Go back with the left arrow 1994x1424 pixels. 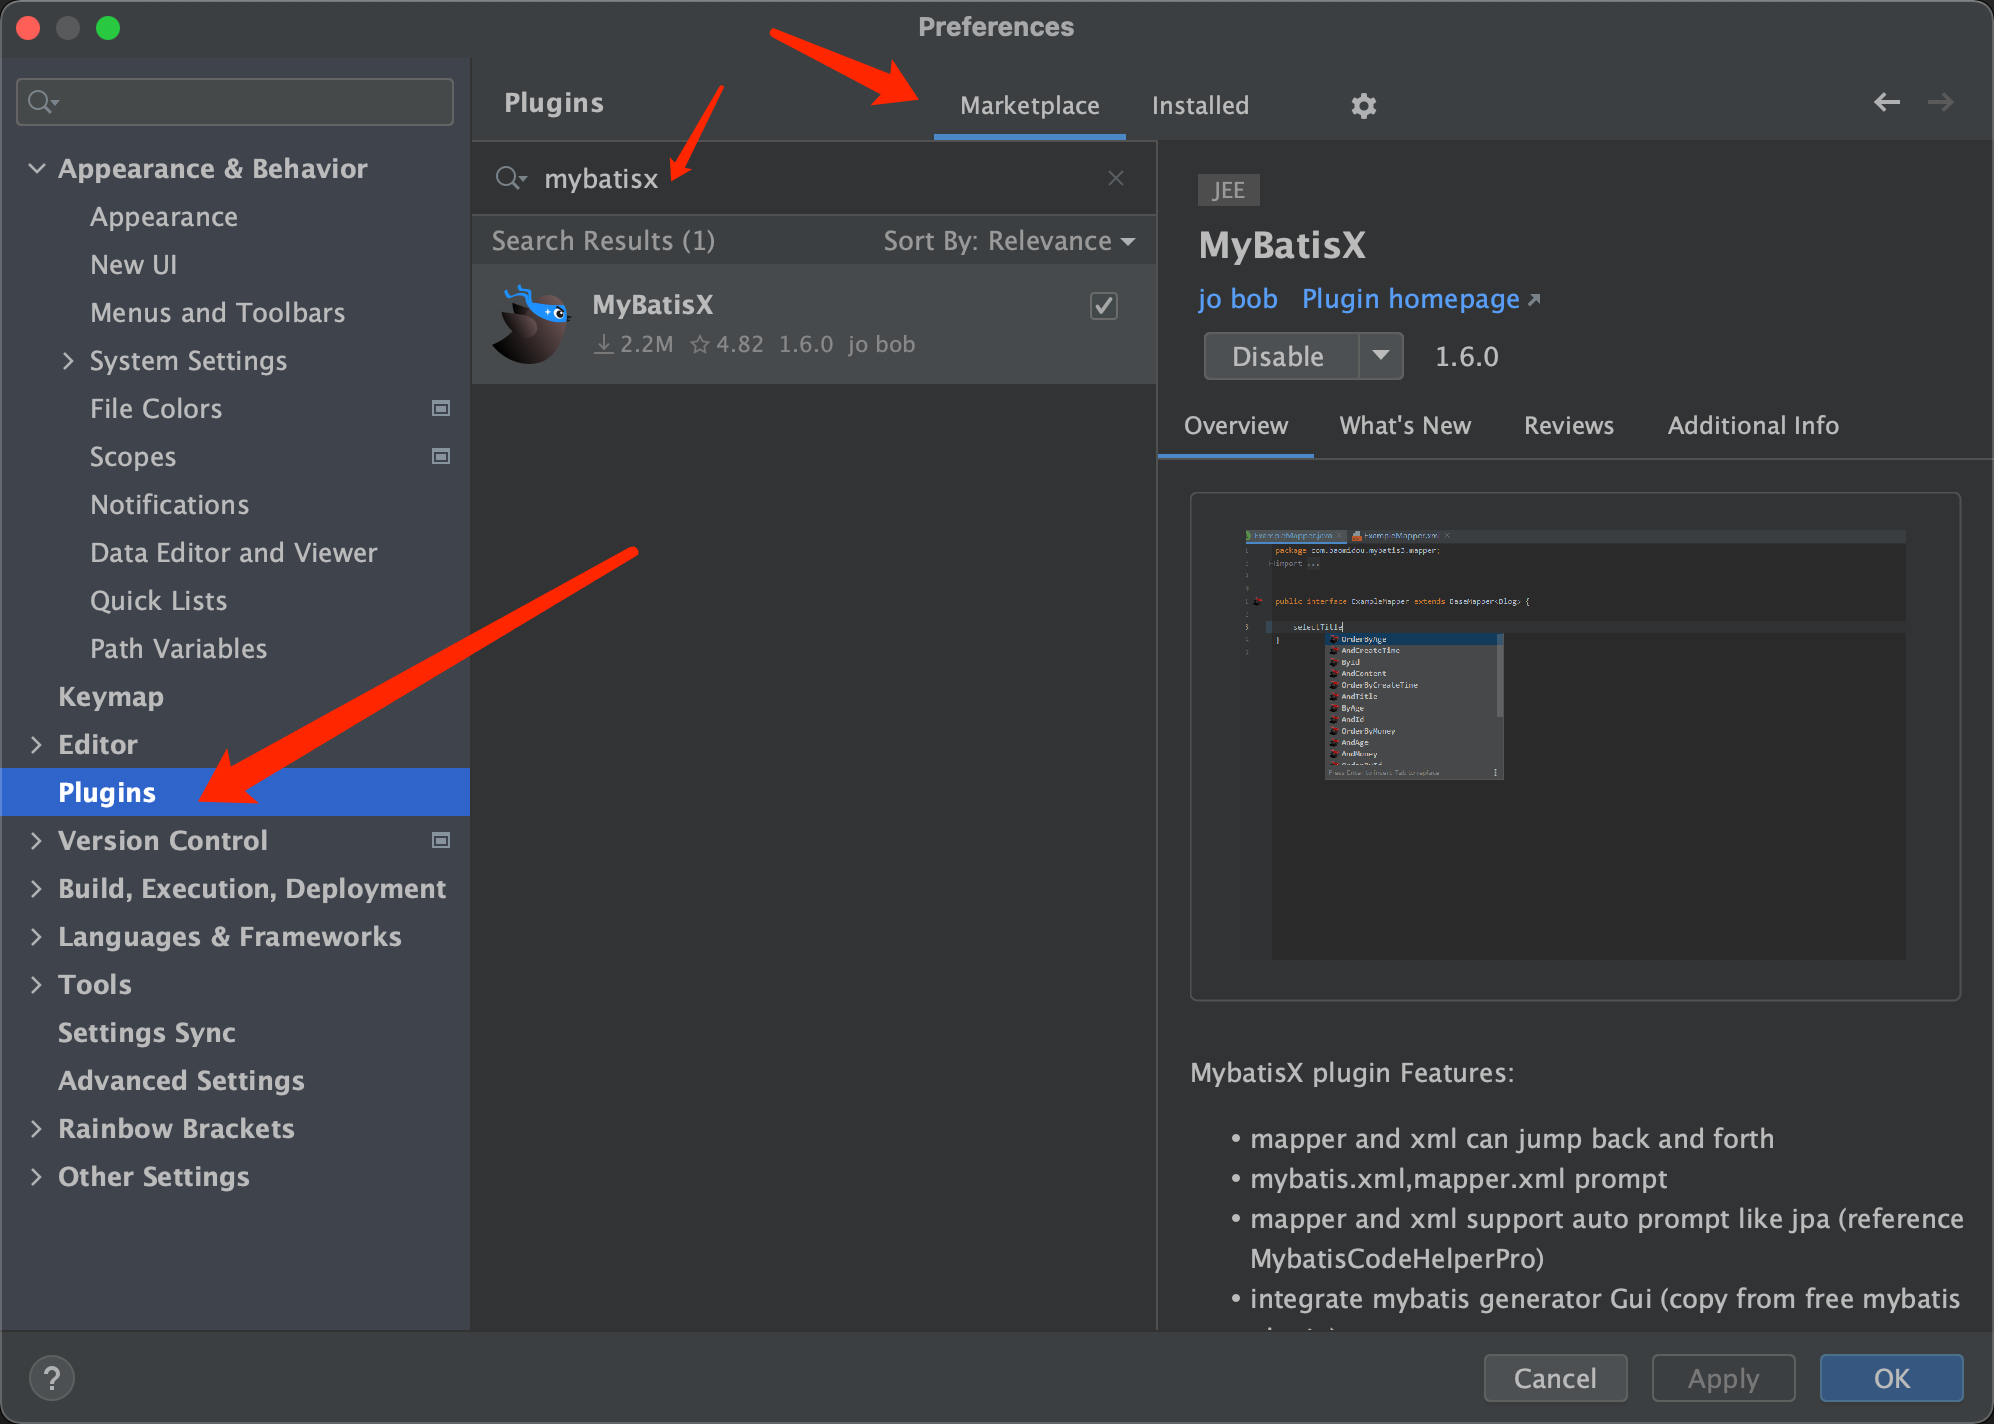(x=1886, y=102)
